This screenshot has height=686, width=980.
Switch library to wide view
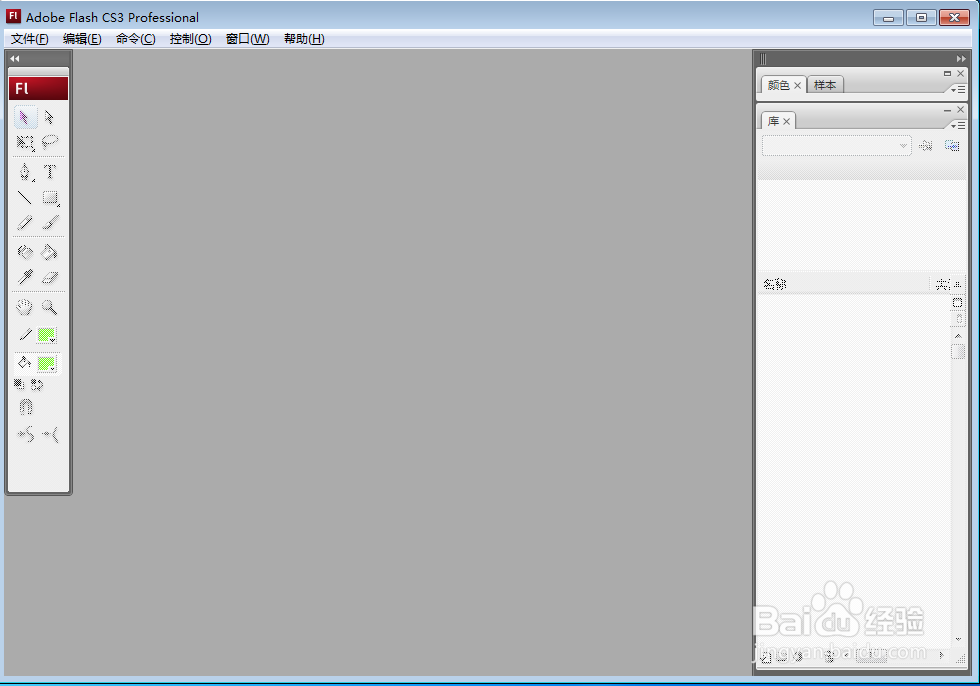(958, 303)
